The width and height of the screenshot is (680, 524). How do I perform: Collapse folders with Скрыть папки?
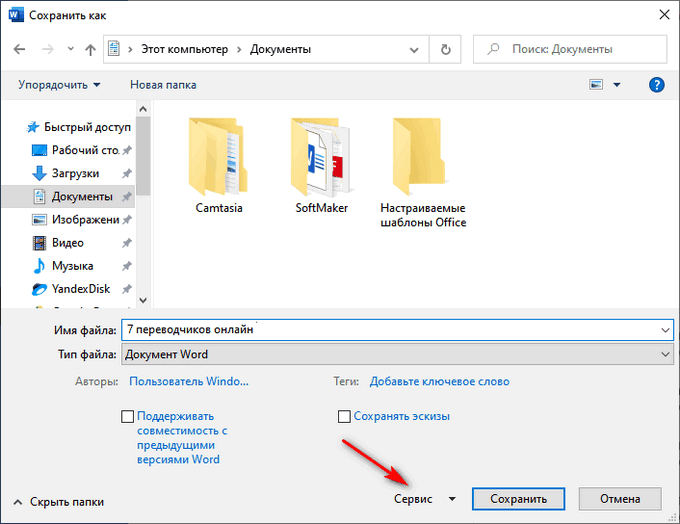pos(59,502)
